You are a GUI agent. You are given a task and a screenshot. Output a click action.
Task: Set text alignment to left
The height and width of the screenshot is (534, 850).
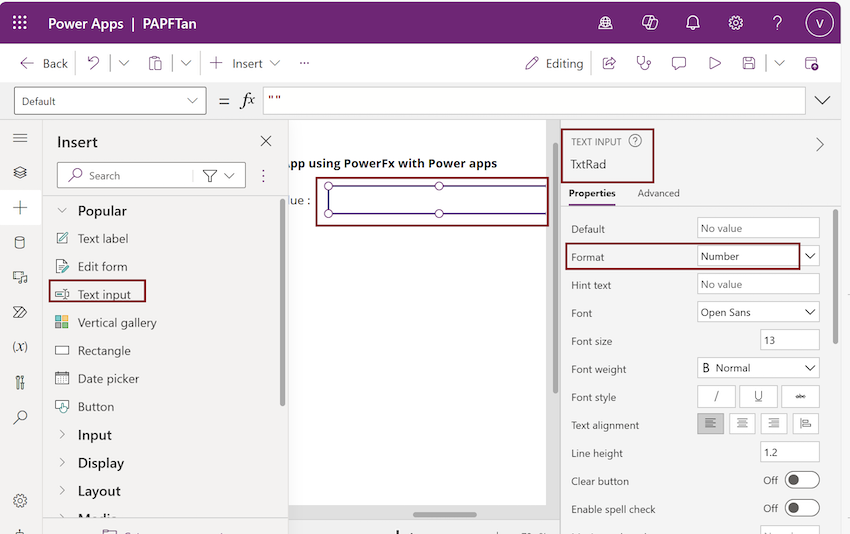click(710, 423)
